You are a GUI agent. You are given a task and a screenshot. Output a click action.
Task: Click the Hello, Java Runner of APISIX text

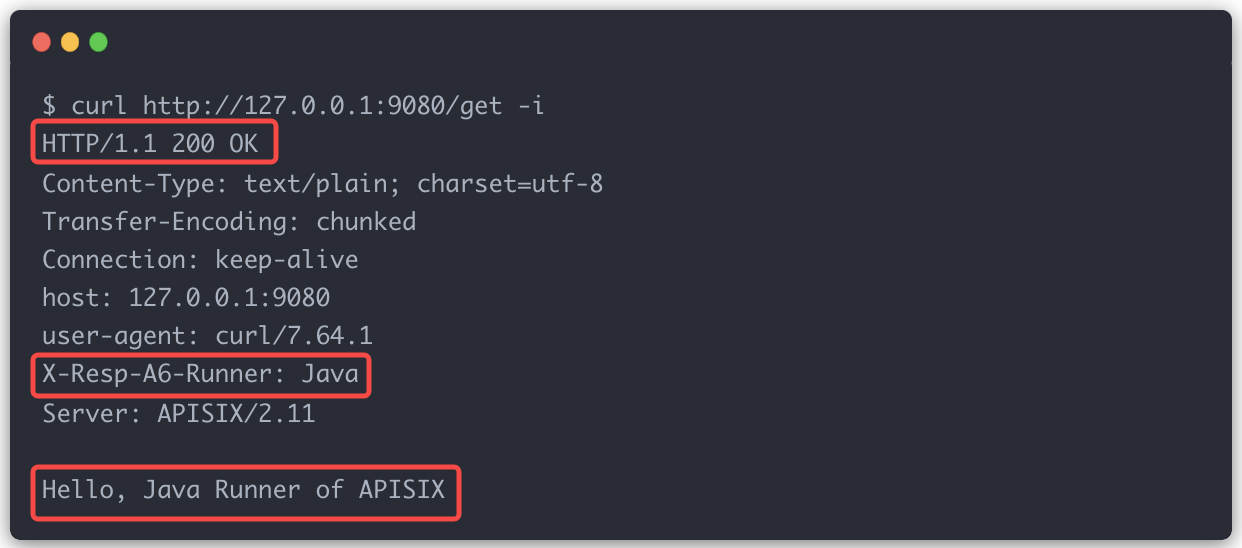pyautogui.click(x=243, y=490)
